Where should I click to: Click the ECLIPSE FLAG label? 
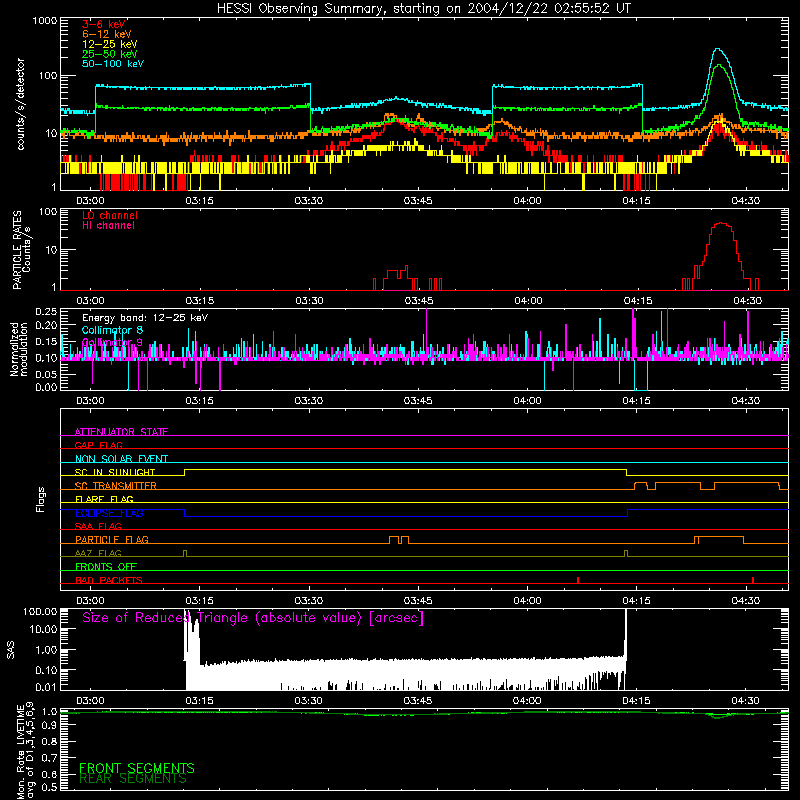(109, 513)
